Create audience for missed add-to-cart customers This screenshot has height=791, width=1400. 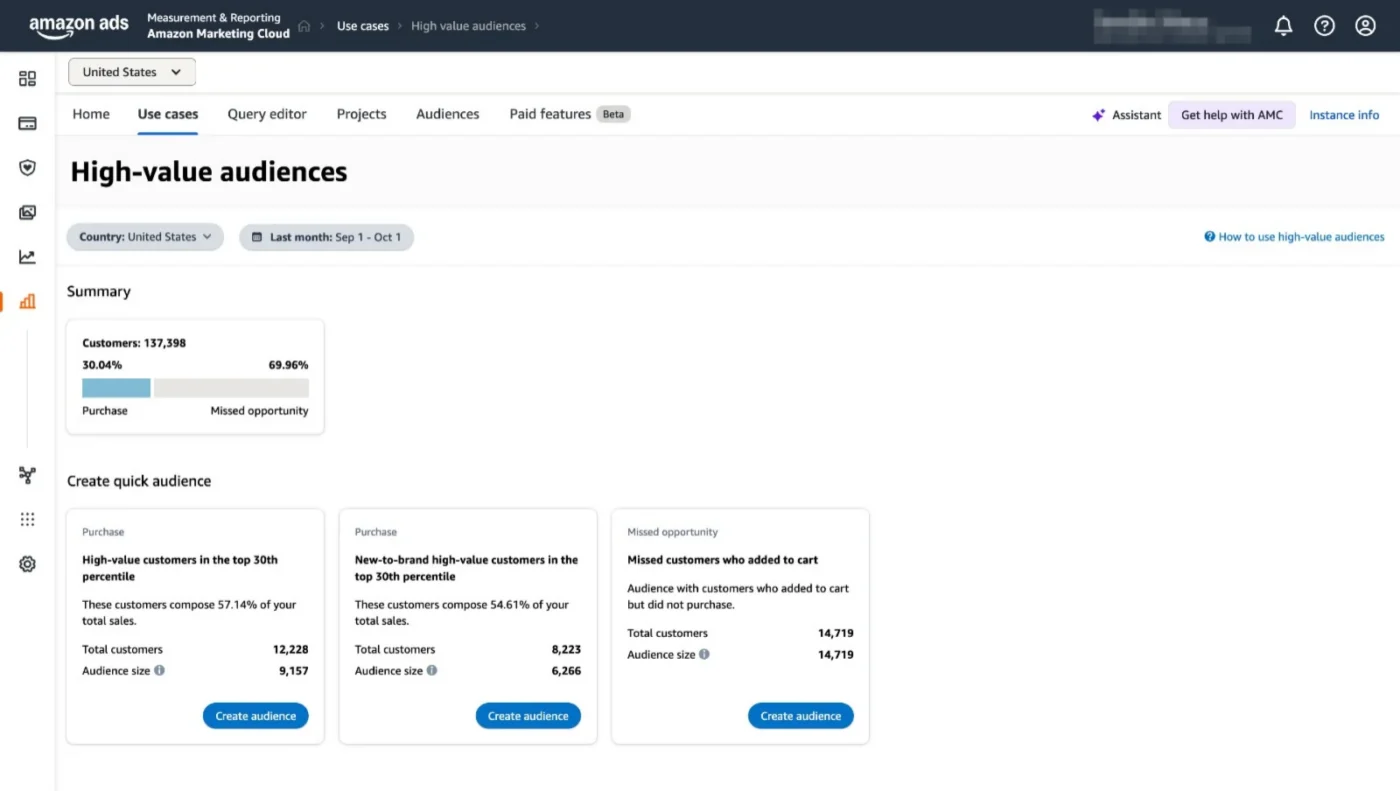pyautogui.click(x=800, y=716)
